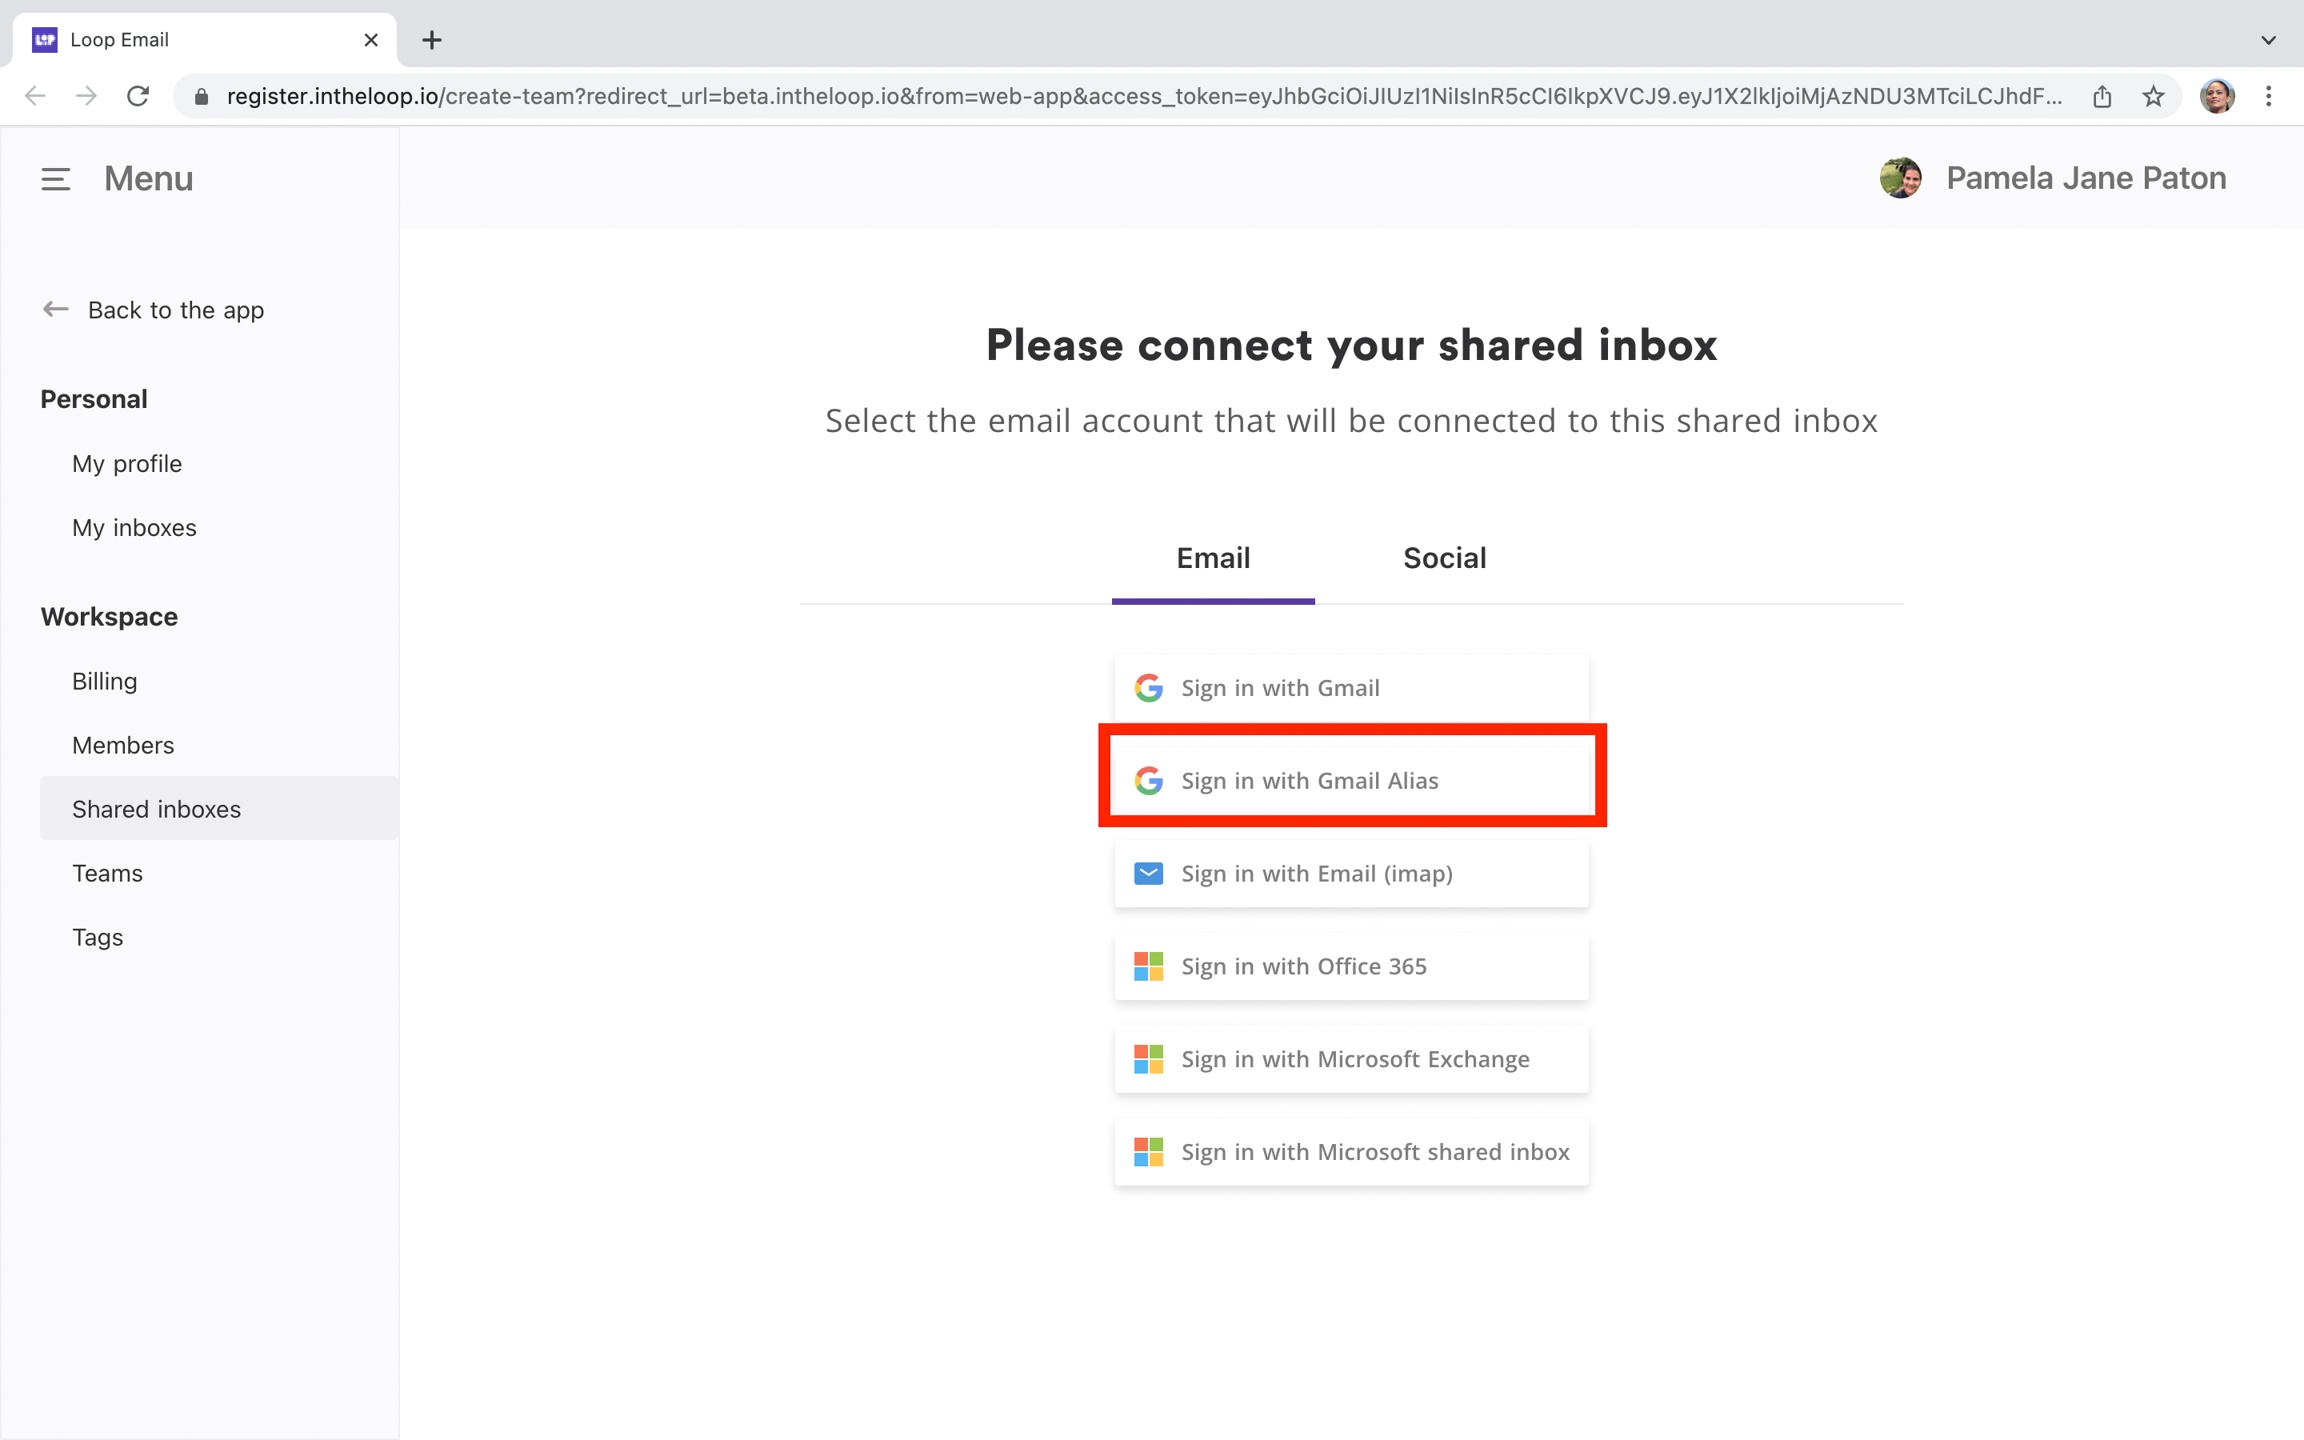The height and width of the screenshot is (1440, 2304).
Task: Open Shared inboxes in the sidebar
Action: (x=156, y=809)
